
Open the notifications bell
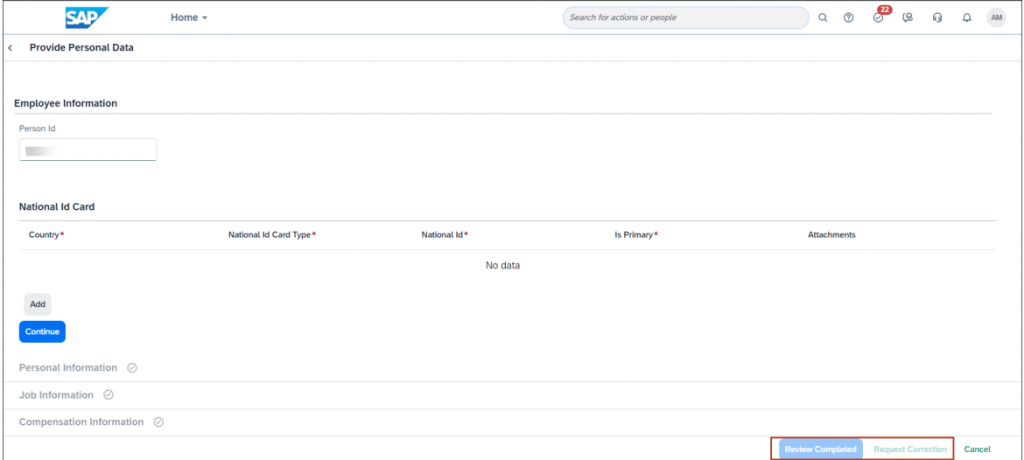click(x=967, y=18)
